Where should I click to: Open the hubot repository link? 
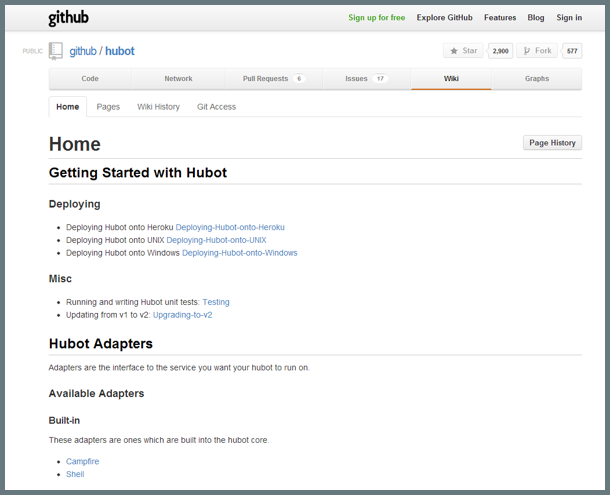pyautogui.click(x=120, y=51)
